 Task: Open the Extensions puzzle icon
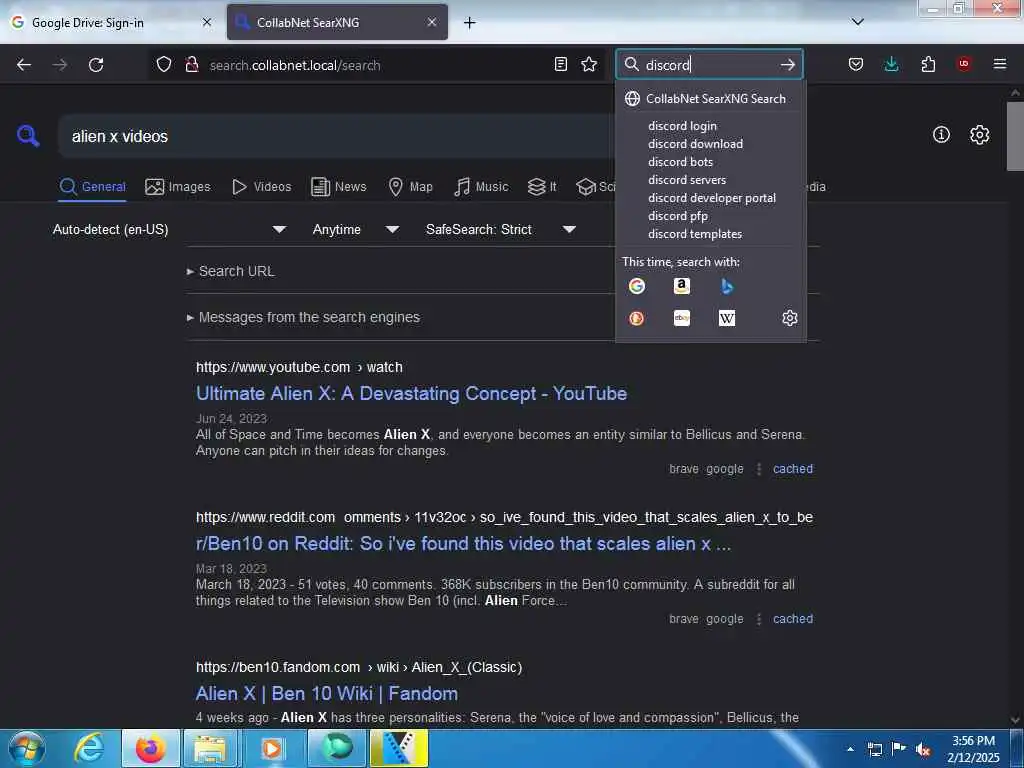click(928, 64)
